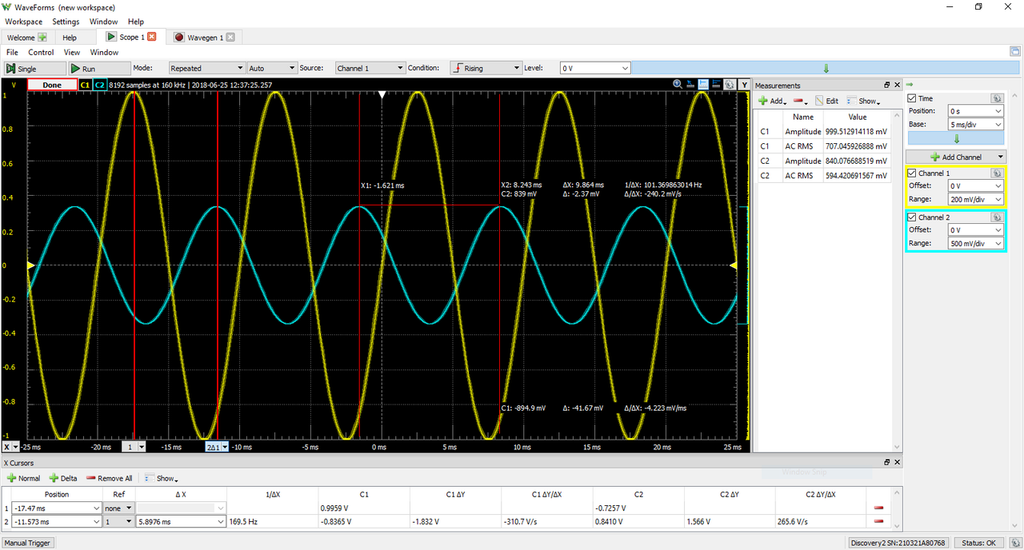Switch to the Wavegen 1 tab

[x=204, y=37]
